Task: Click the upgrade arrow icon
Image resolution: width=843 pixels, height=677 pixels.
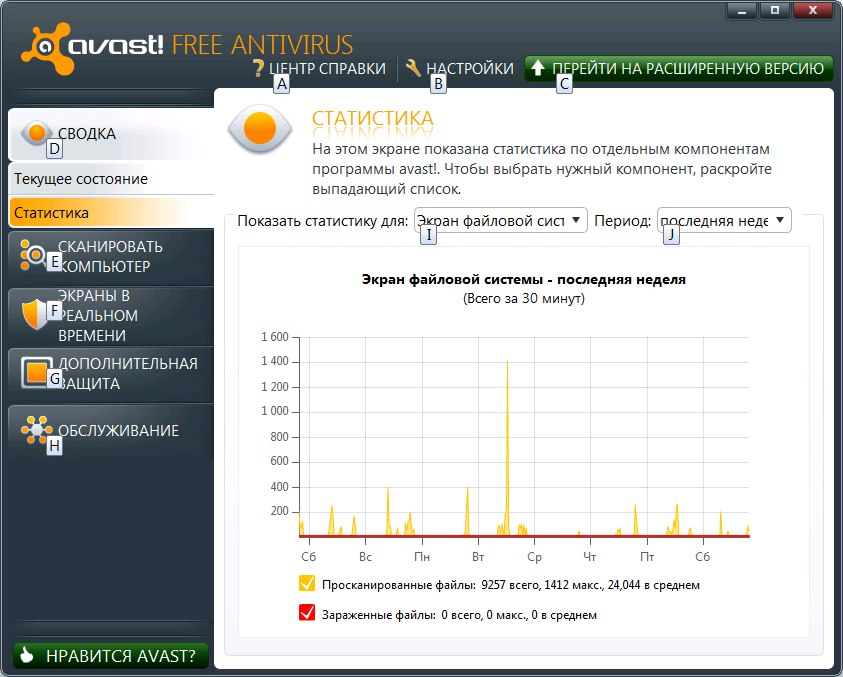Action: coord(538,68)
